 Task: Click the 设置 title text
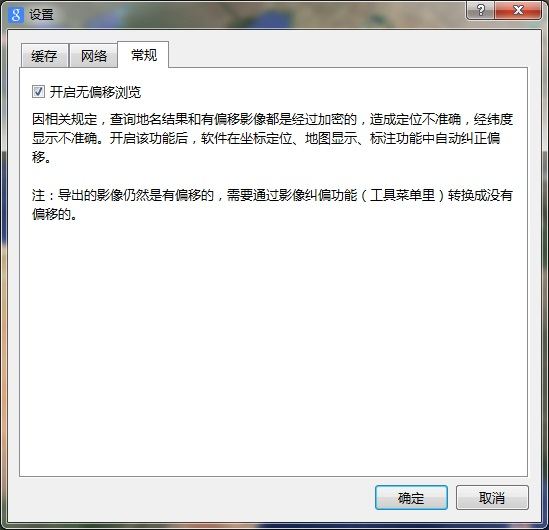pos(41,15)
